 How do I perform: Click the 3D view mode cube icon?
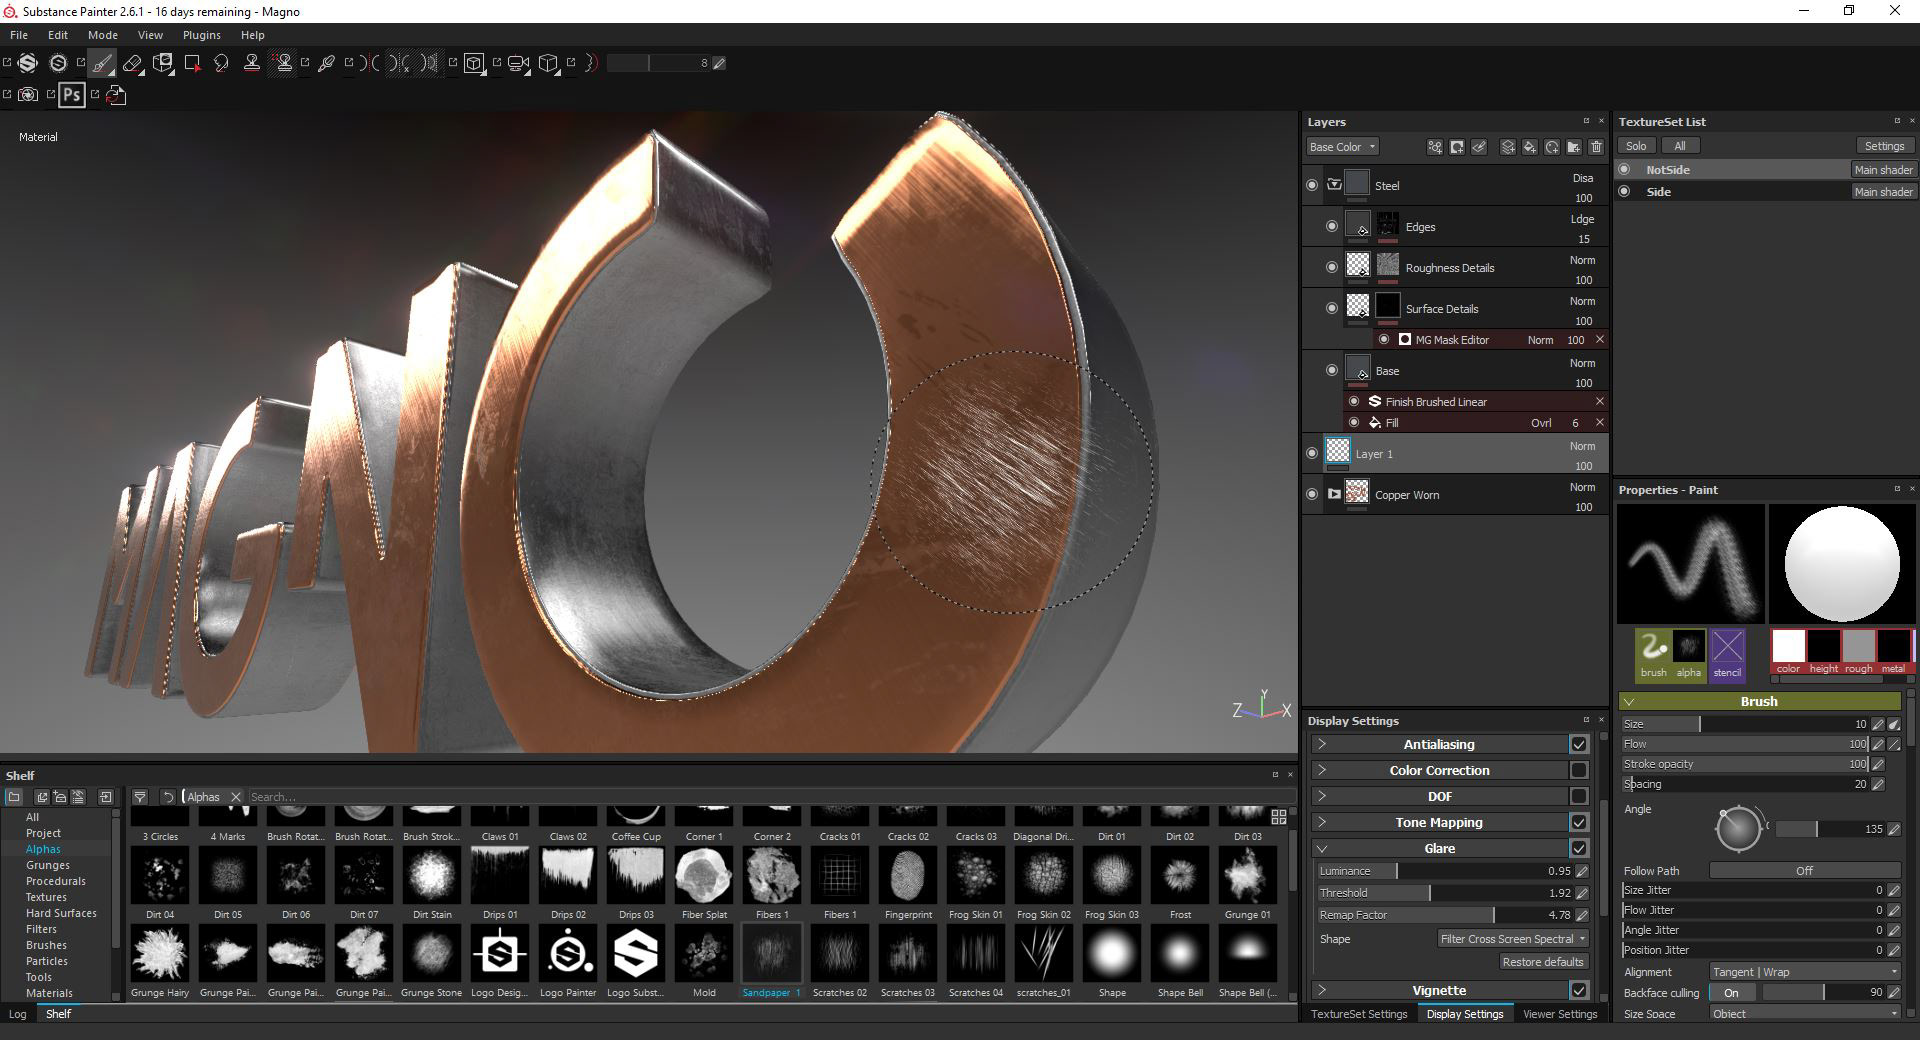click(x=474, y=63)
